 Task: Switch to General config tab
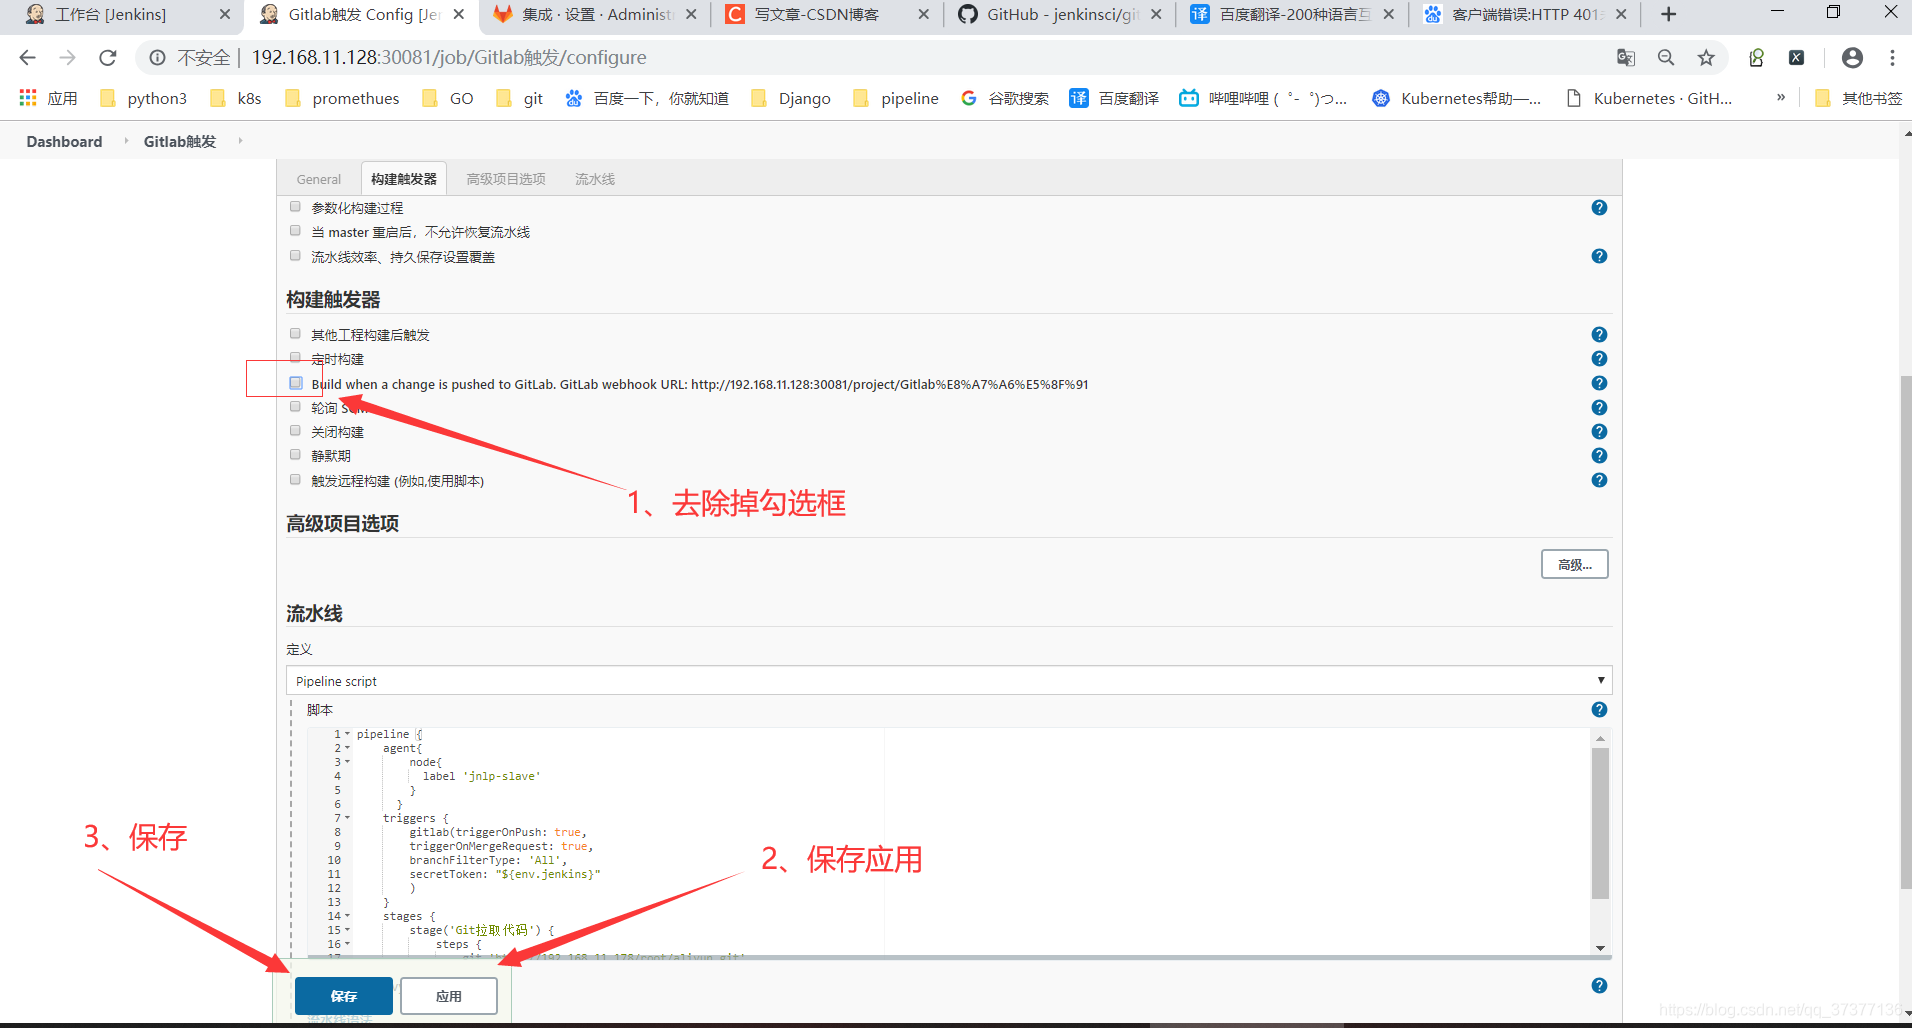point(319,179)
